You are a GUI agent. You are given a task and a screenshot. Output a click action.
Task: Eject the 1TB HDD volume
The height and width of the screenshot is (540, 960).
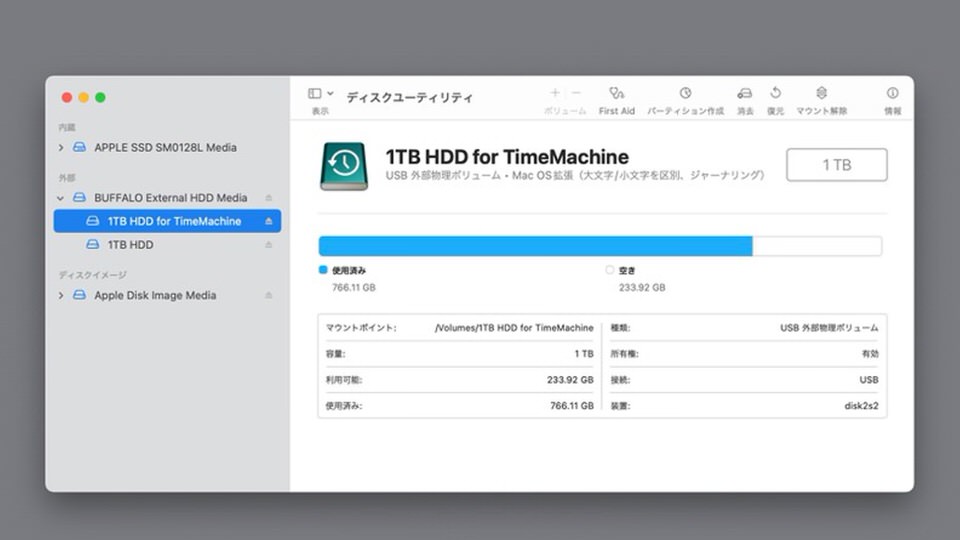269,244
